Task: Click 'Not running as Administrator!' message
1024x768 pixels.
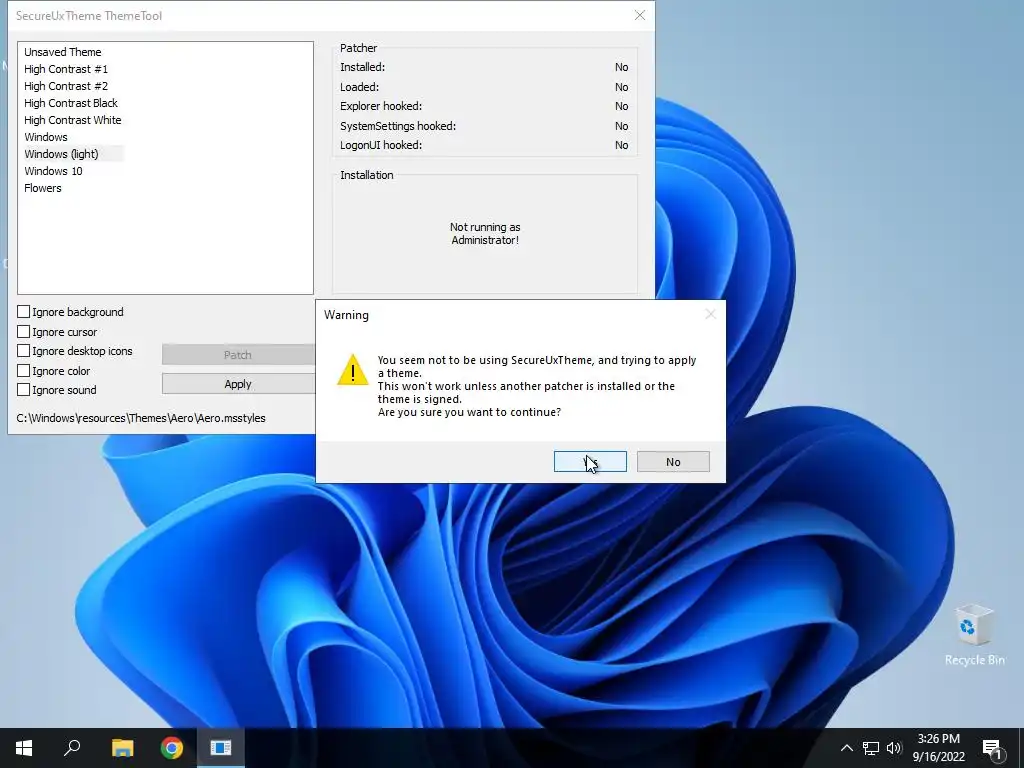Action: pyautogui.click(x=485, y=233)
